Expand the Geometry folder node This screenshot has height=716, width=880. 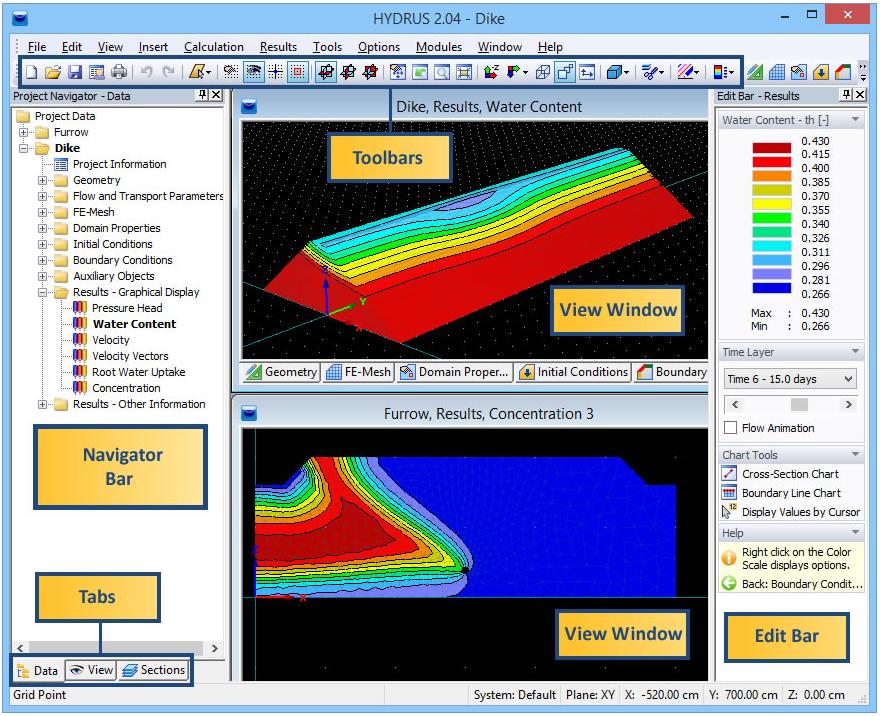coord(42,181)
